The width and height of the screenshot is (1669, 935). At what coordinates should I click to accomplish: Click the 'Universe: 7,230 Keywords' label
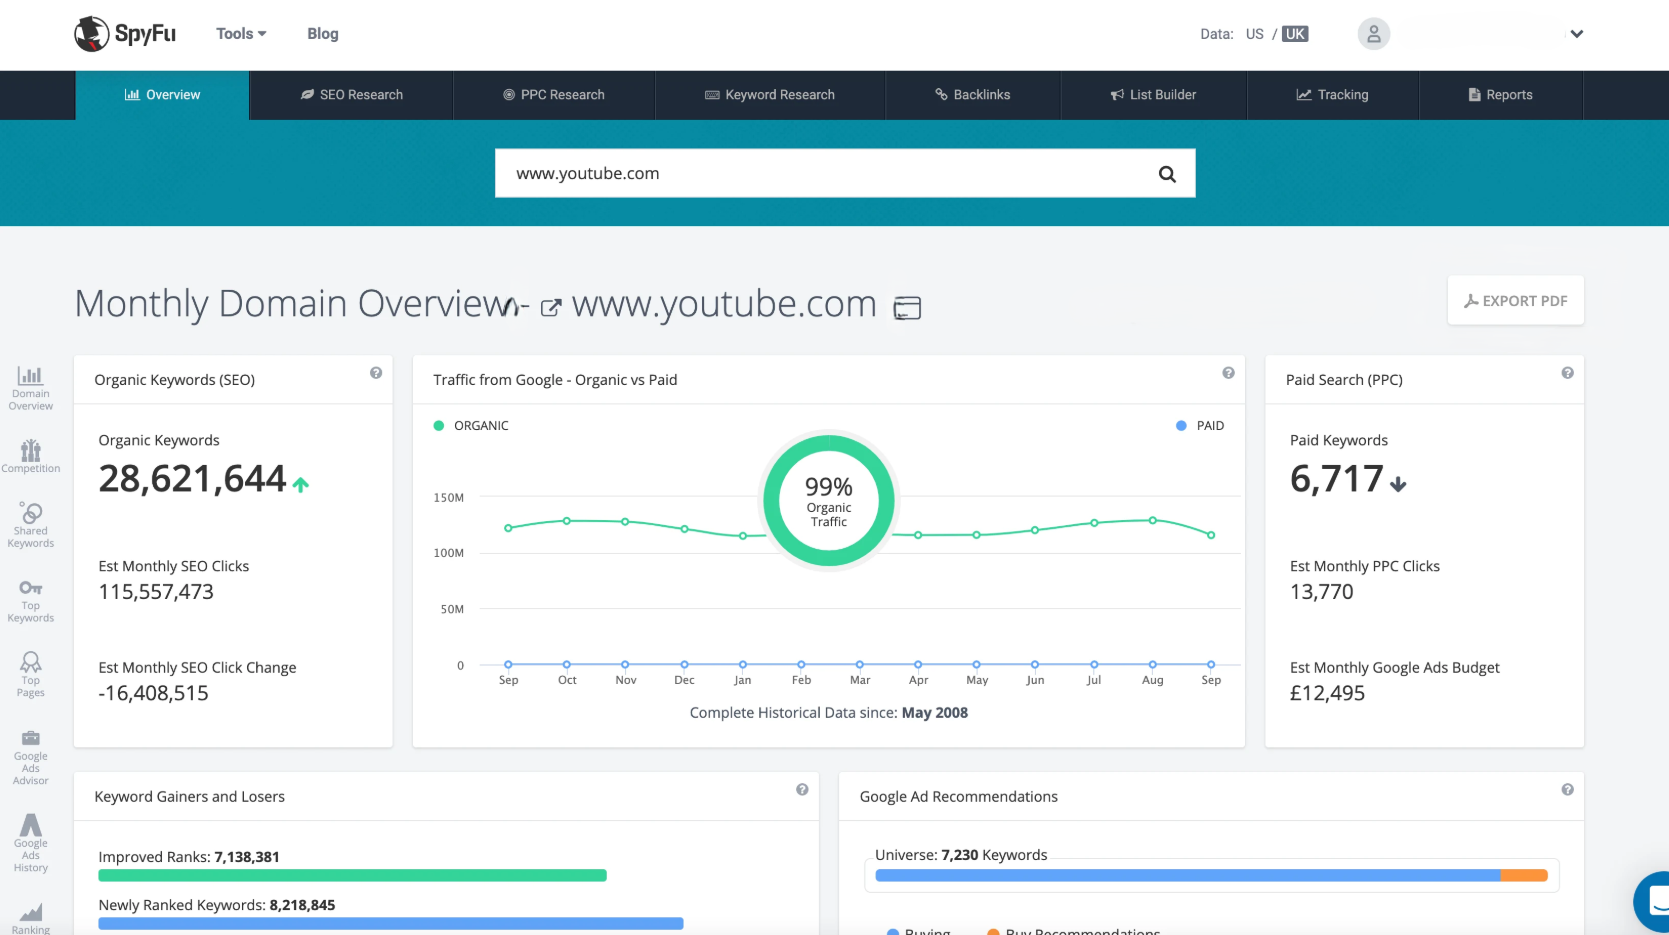click(961, 855)
